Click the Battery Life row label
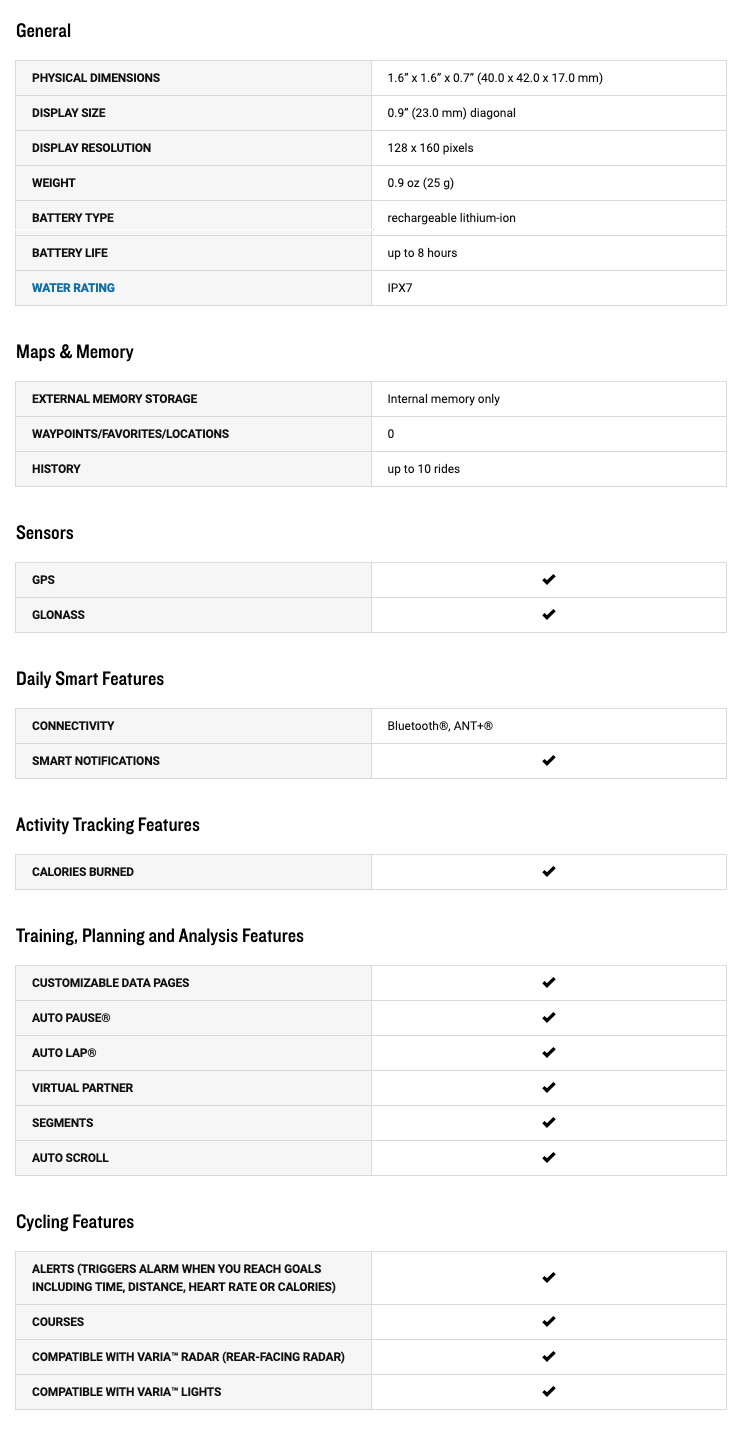Screen dimensions: 747x1433 pos(70,253)
